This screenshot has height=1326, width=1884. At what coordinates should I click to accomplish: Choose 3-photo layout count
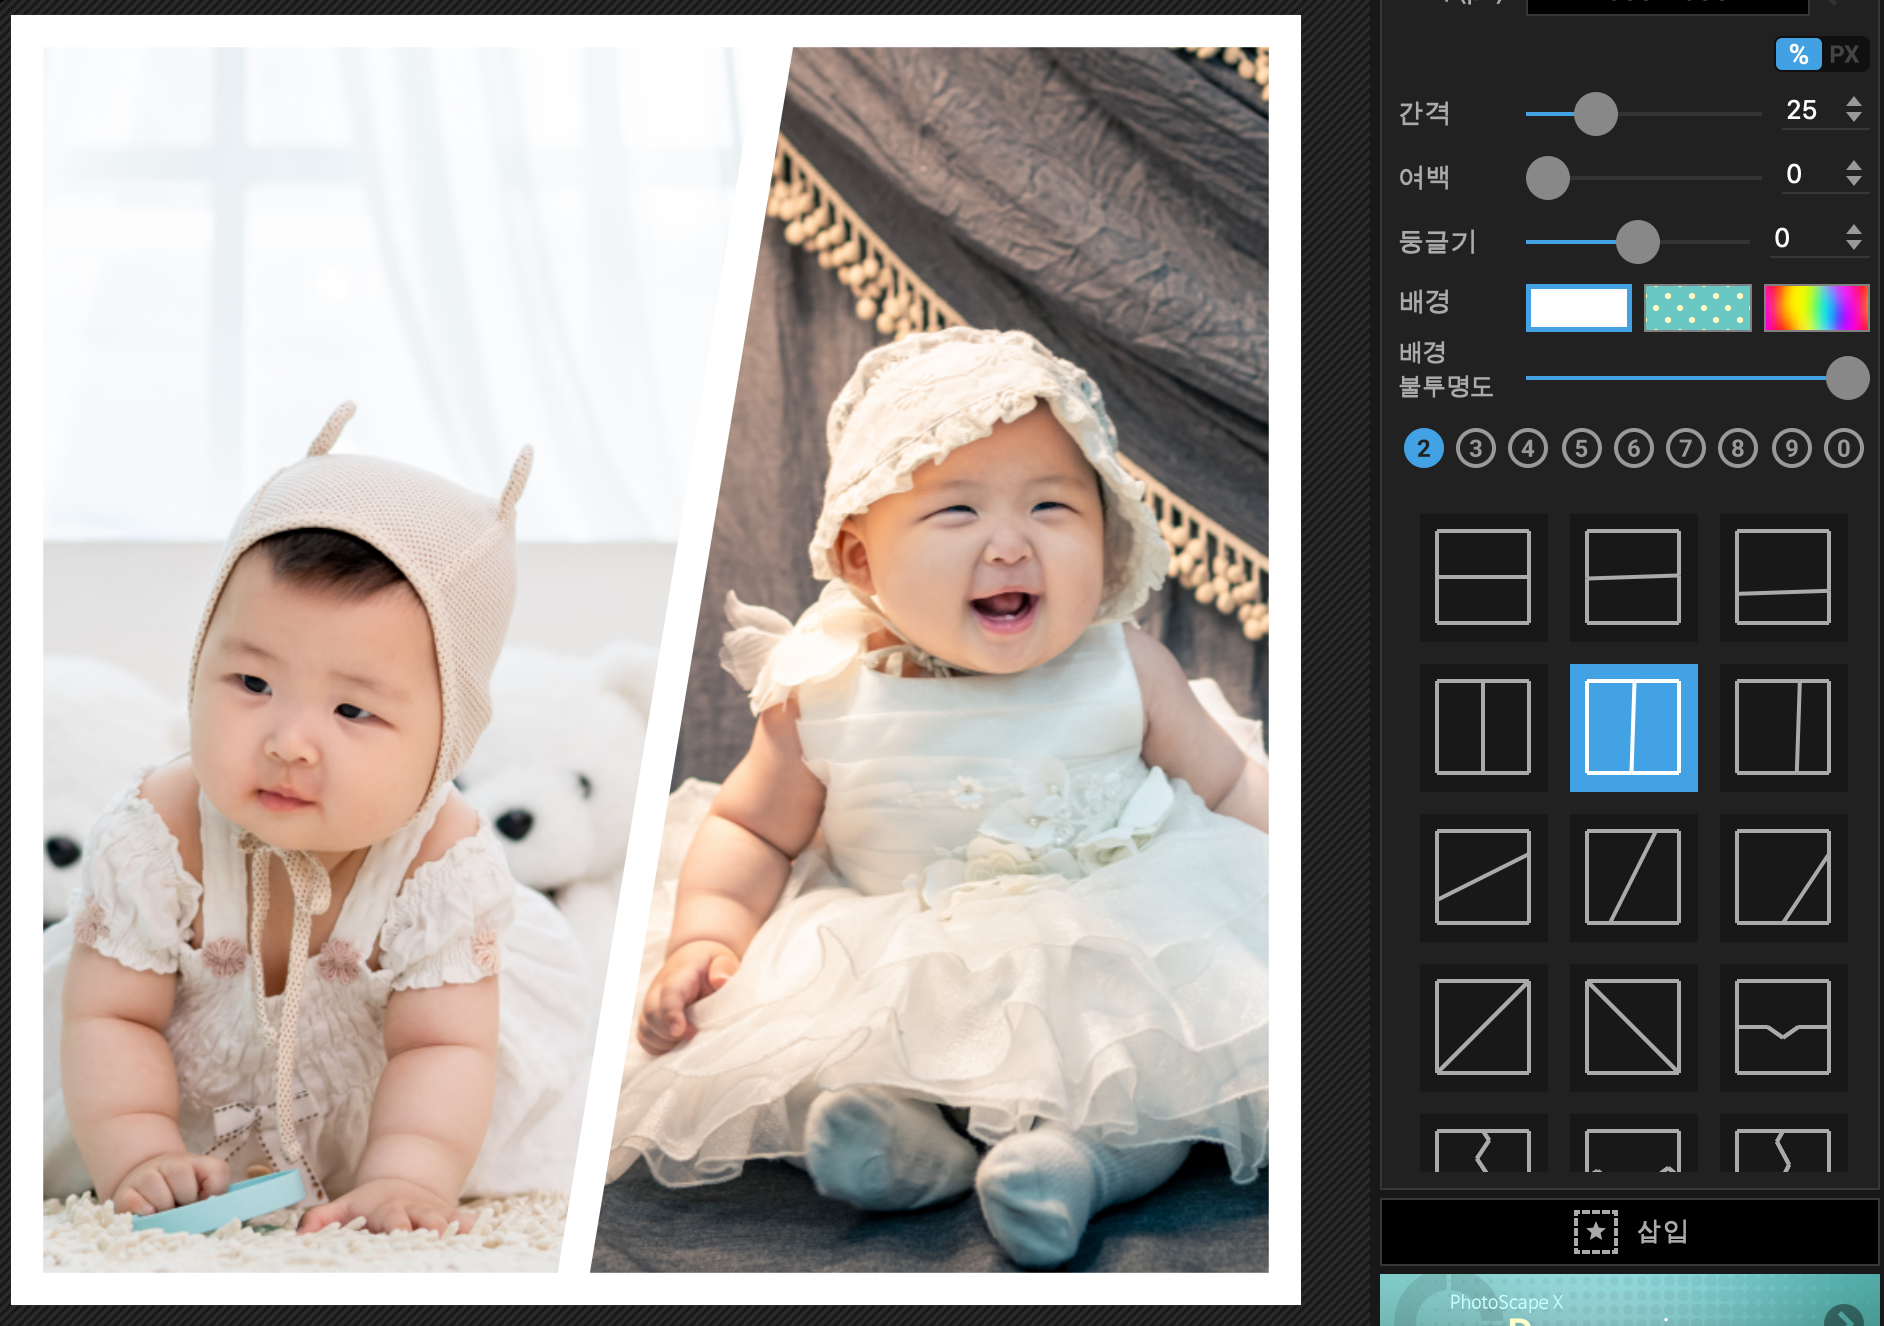pos(1476,448)
